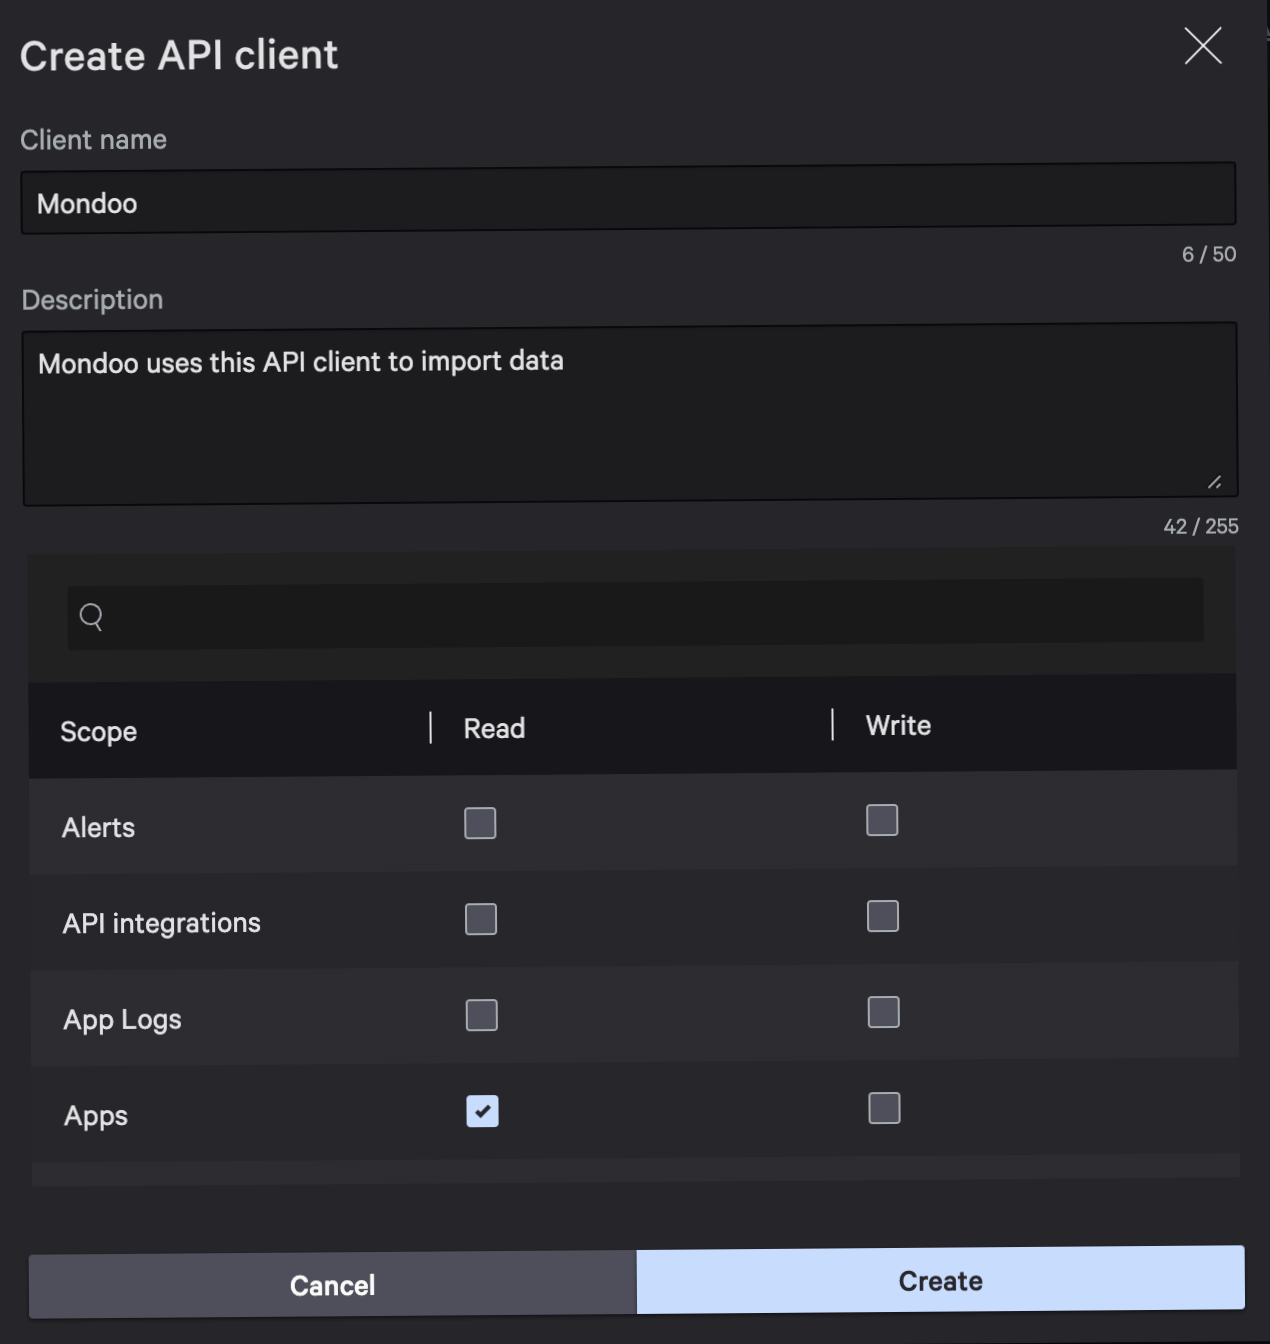Click the Scope column header
Image resolution: width=1270 pixels, height=1344 pixels.
pyautogui.click(x=98, y=731)
